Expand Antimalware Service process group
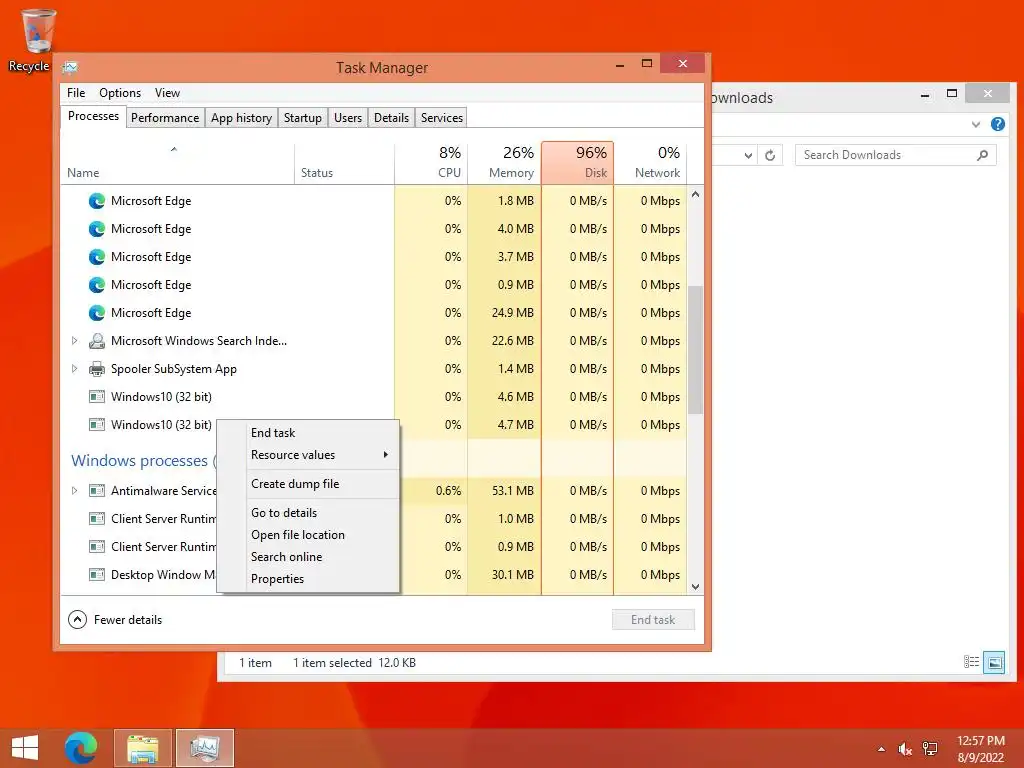The width and height of the screenshot is (1024, 768). (74, 490)
